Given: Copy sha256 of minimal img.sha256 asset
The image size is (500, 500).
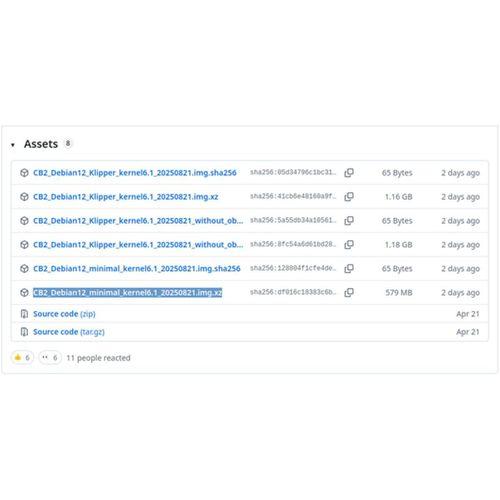Looking at the screenshot, I should tap(349, 269).
